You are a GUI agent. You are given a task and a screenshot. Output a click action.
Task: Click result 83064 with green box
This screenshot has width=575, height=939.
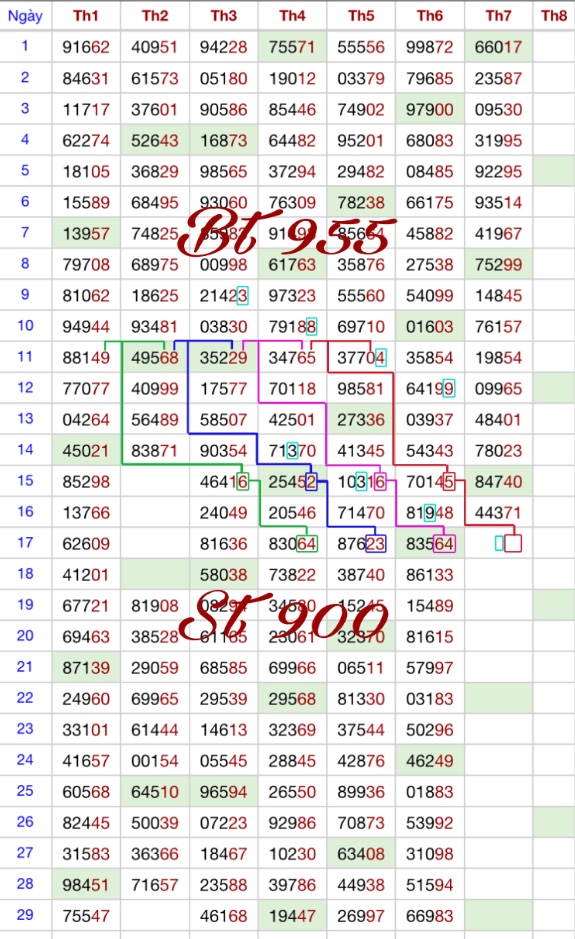(x=292, y=544)
